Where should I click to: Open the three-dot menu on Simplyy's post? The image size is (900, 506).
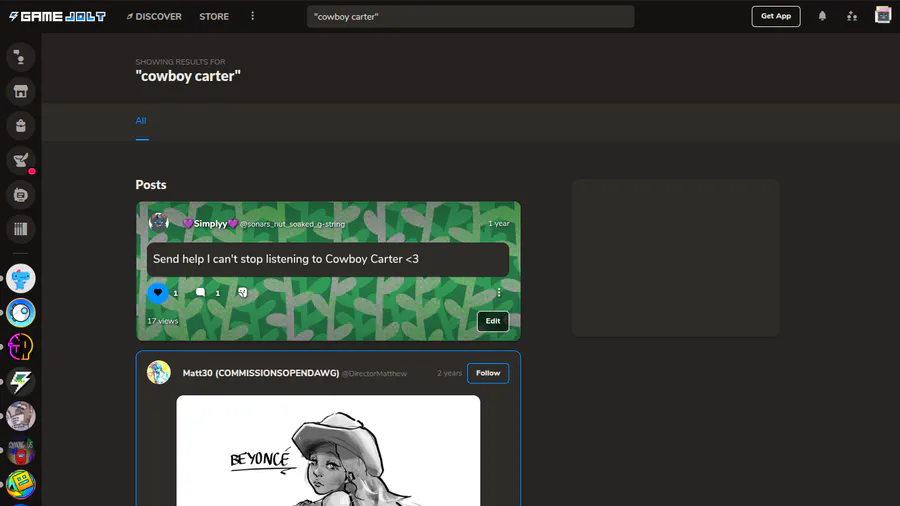(499, 293)
